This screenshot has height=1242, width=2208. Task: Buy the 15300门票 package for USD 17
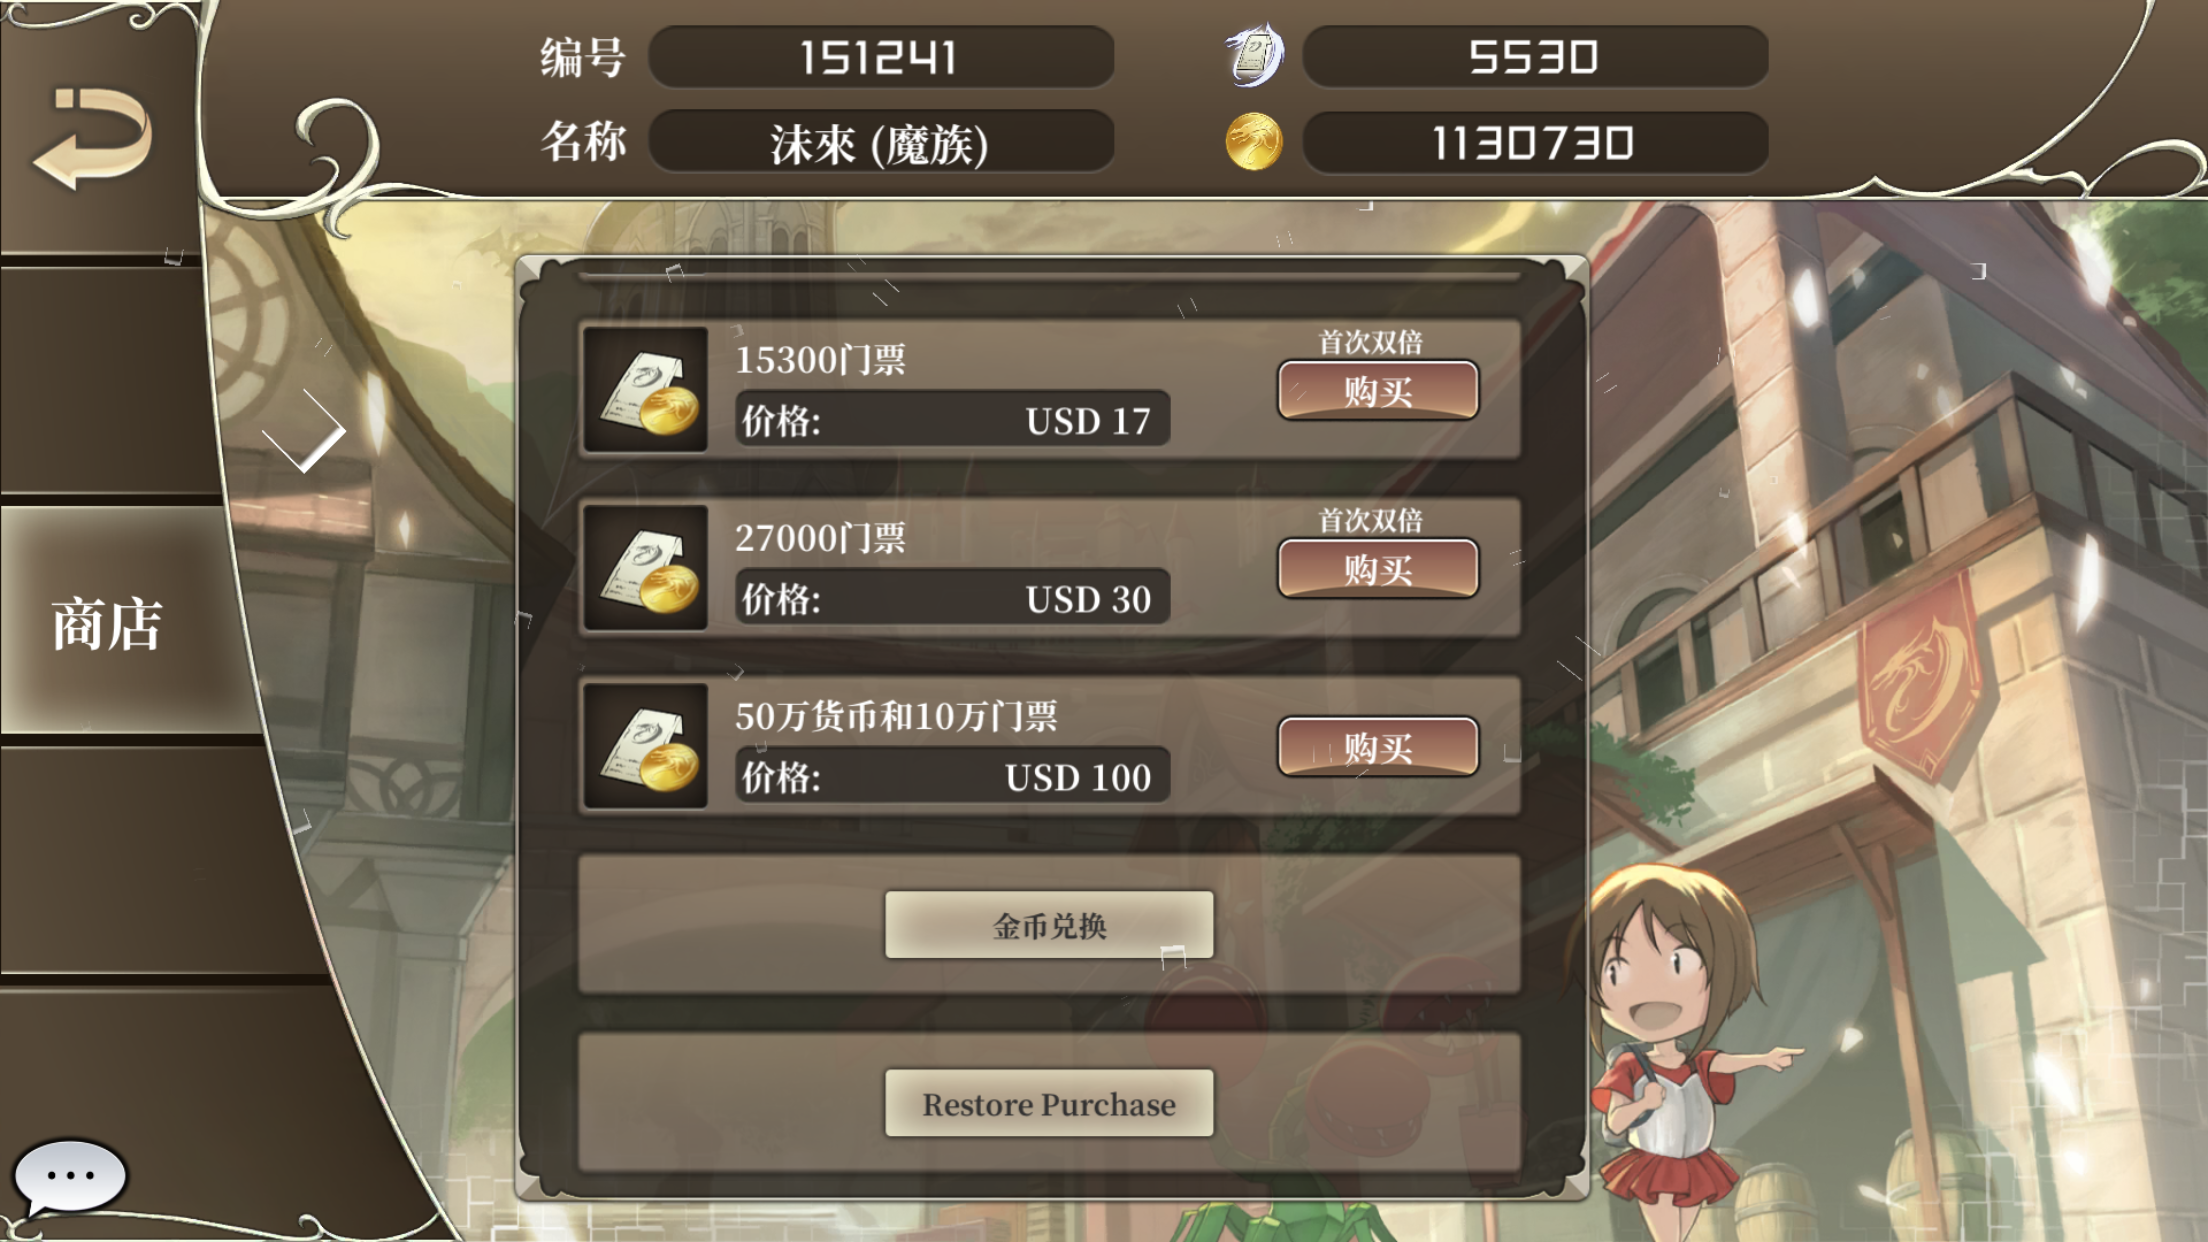[x=1378, y=390]
